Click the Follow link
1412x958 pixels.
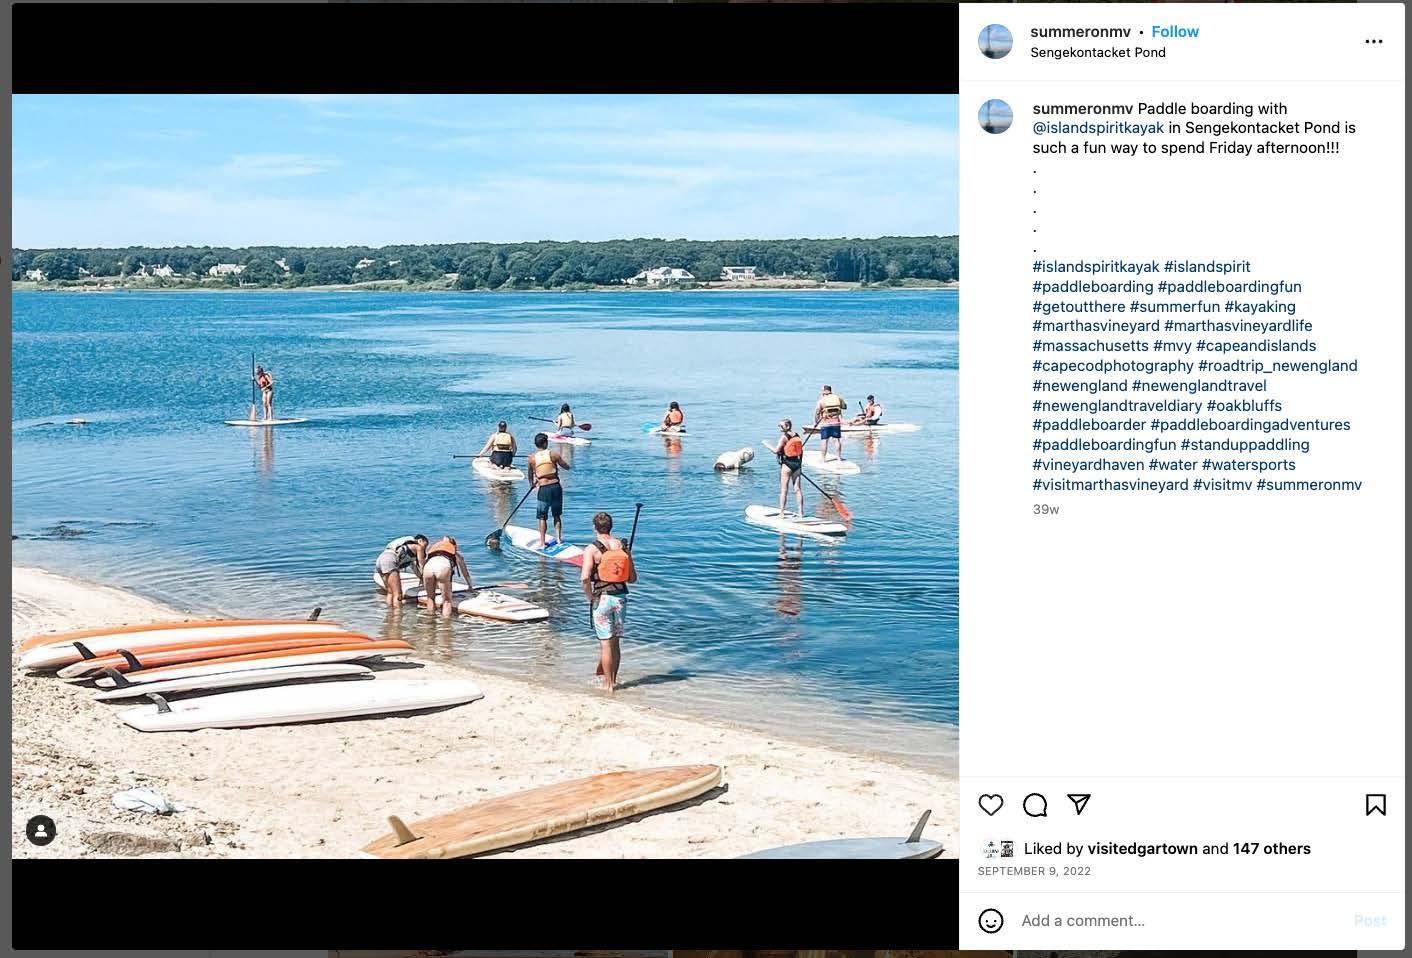point(1175,32)
